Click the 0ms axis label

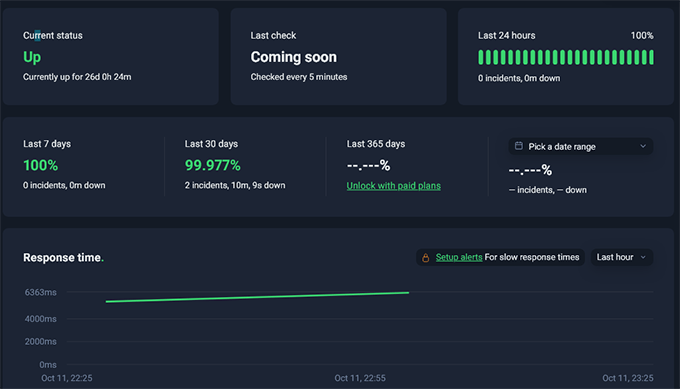48,364
